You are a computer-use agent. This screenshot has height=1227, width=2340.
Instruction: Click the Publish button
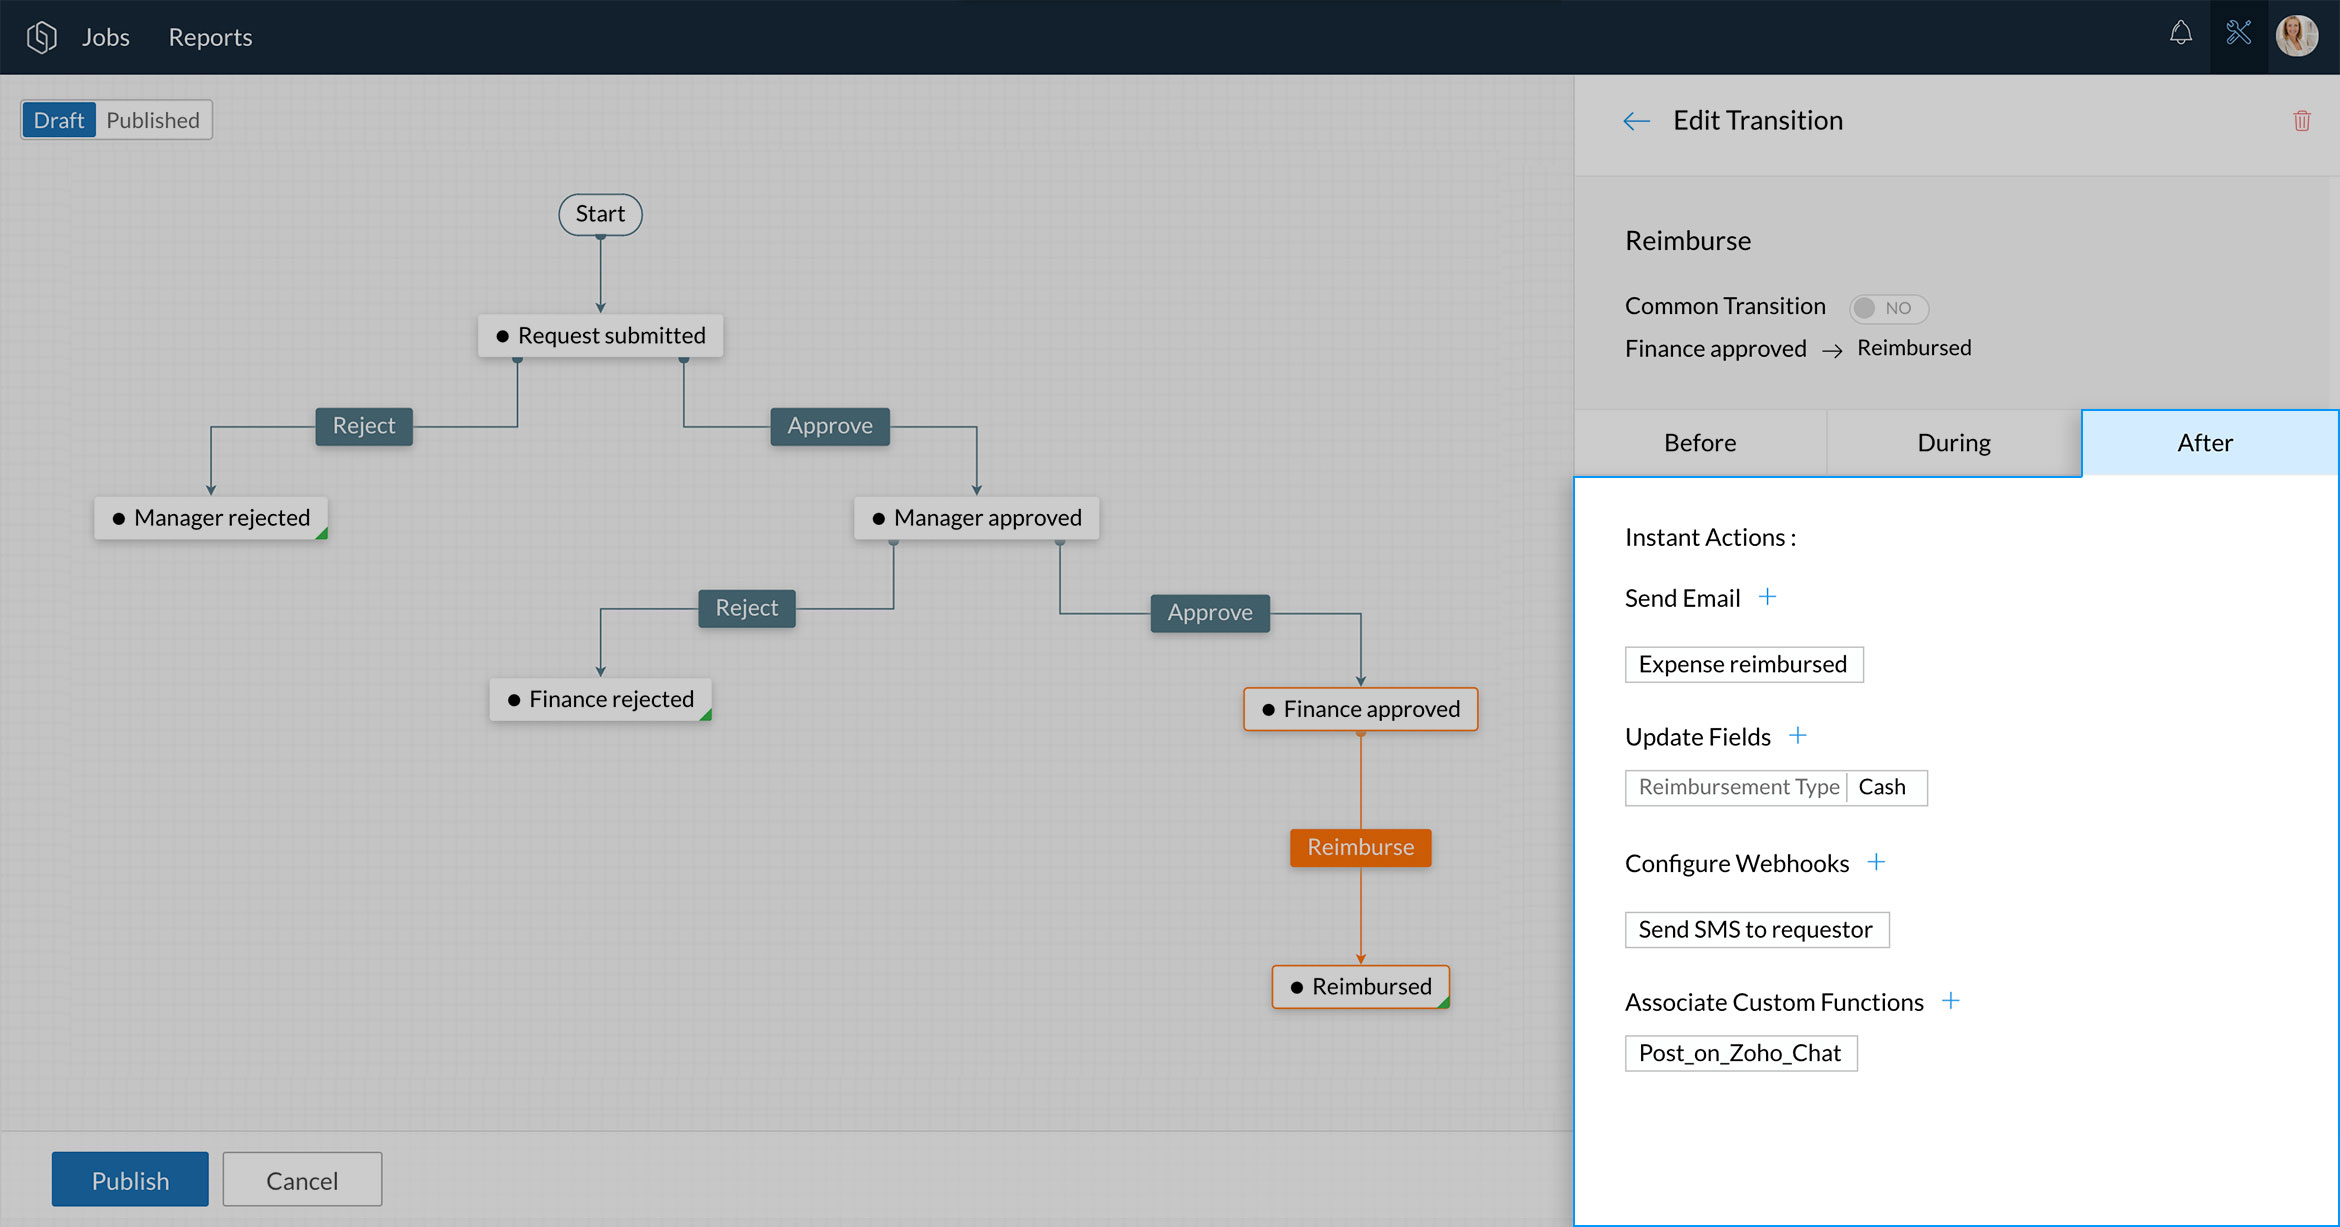coord(130,1180)
